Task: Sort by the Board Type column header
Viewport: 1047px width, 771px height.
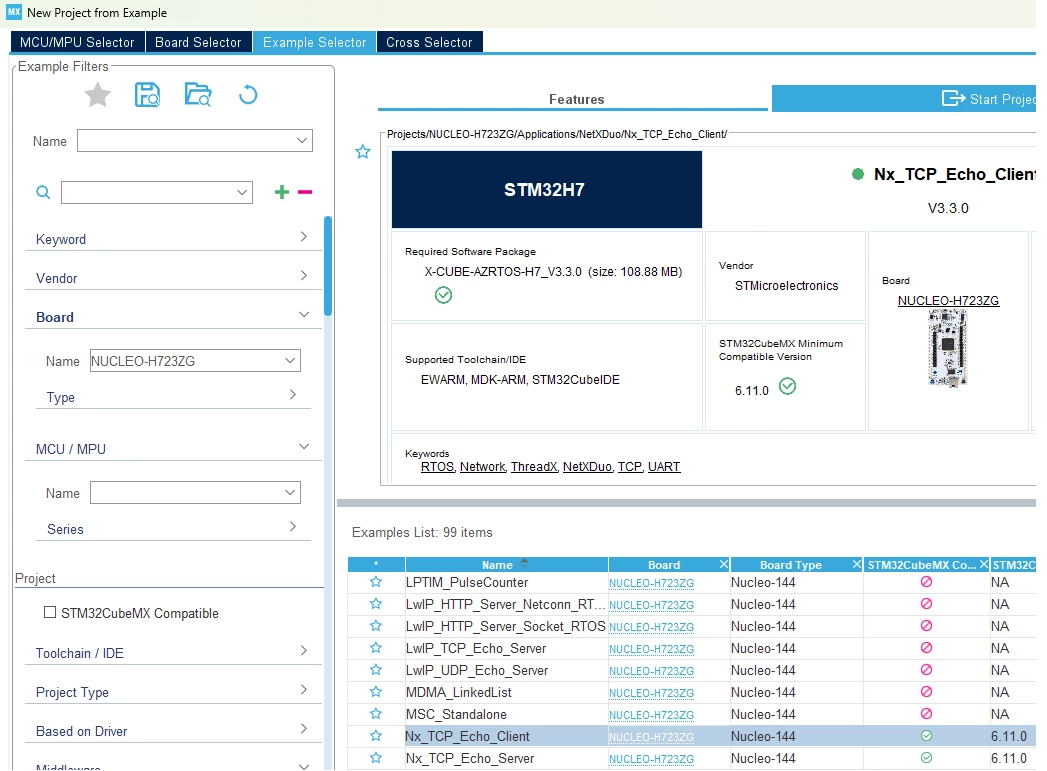Action: pyautogui.click(x=791, y=565)
